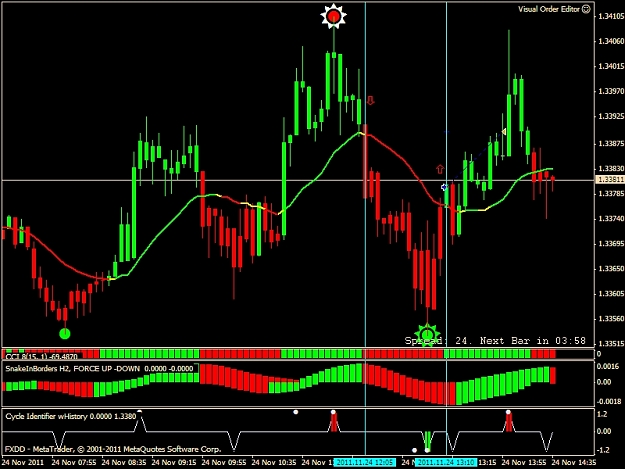Click the 24 Nov 14:35 time axis label

click(x=574, y=463)
